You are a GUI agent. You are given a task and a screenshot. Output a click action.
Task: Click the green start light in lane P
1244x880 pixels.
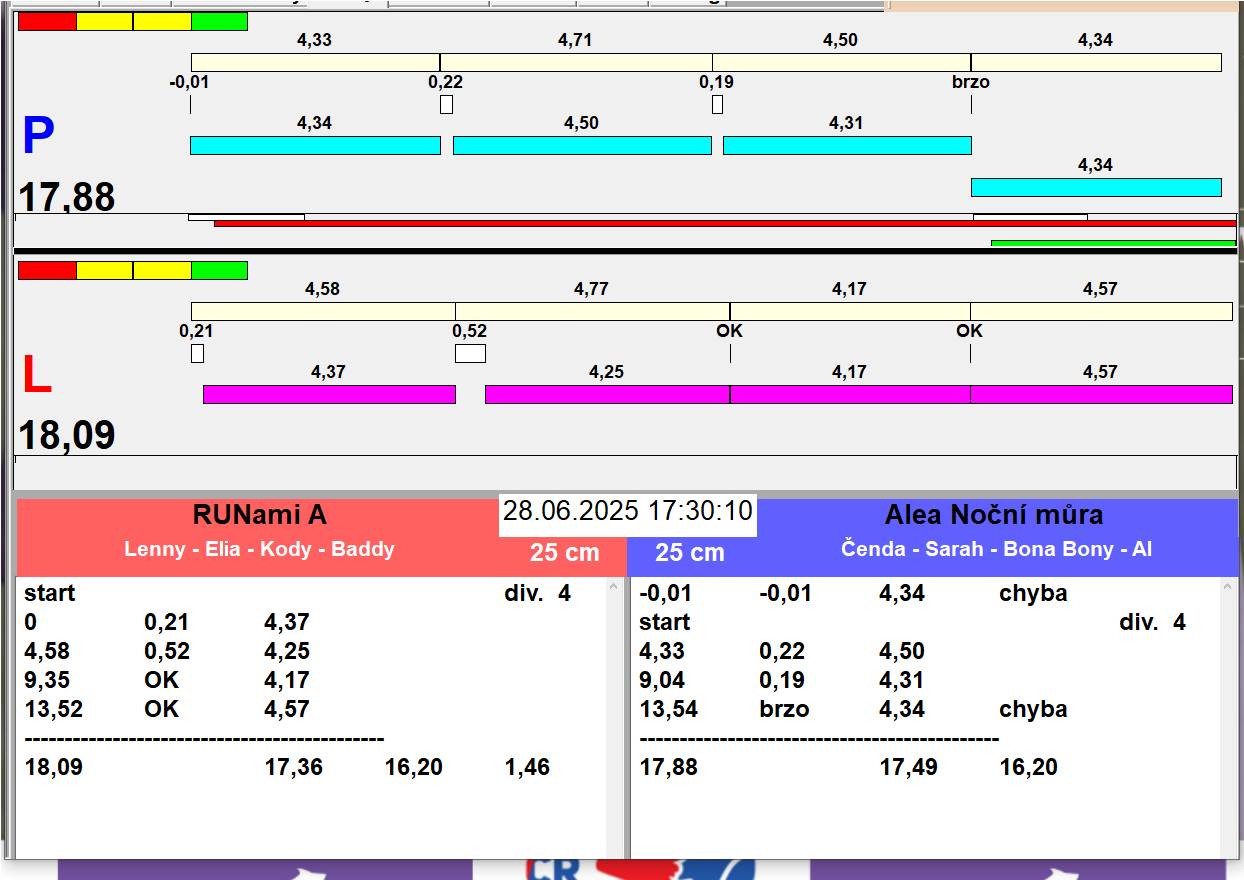[219, 21]
